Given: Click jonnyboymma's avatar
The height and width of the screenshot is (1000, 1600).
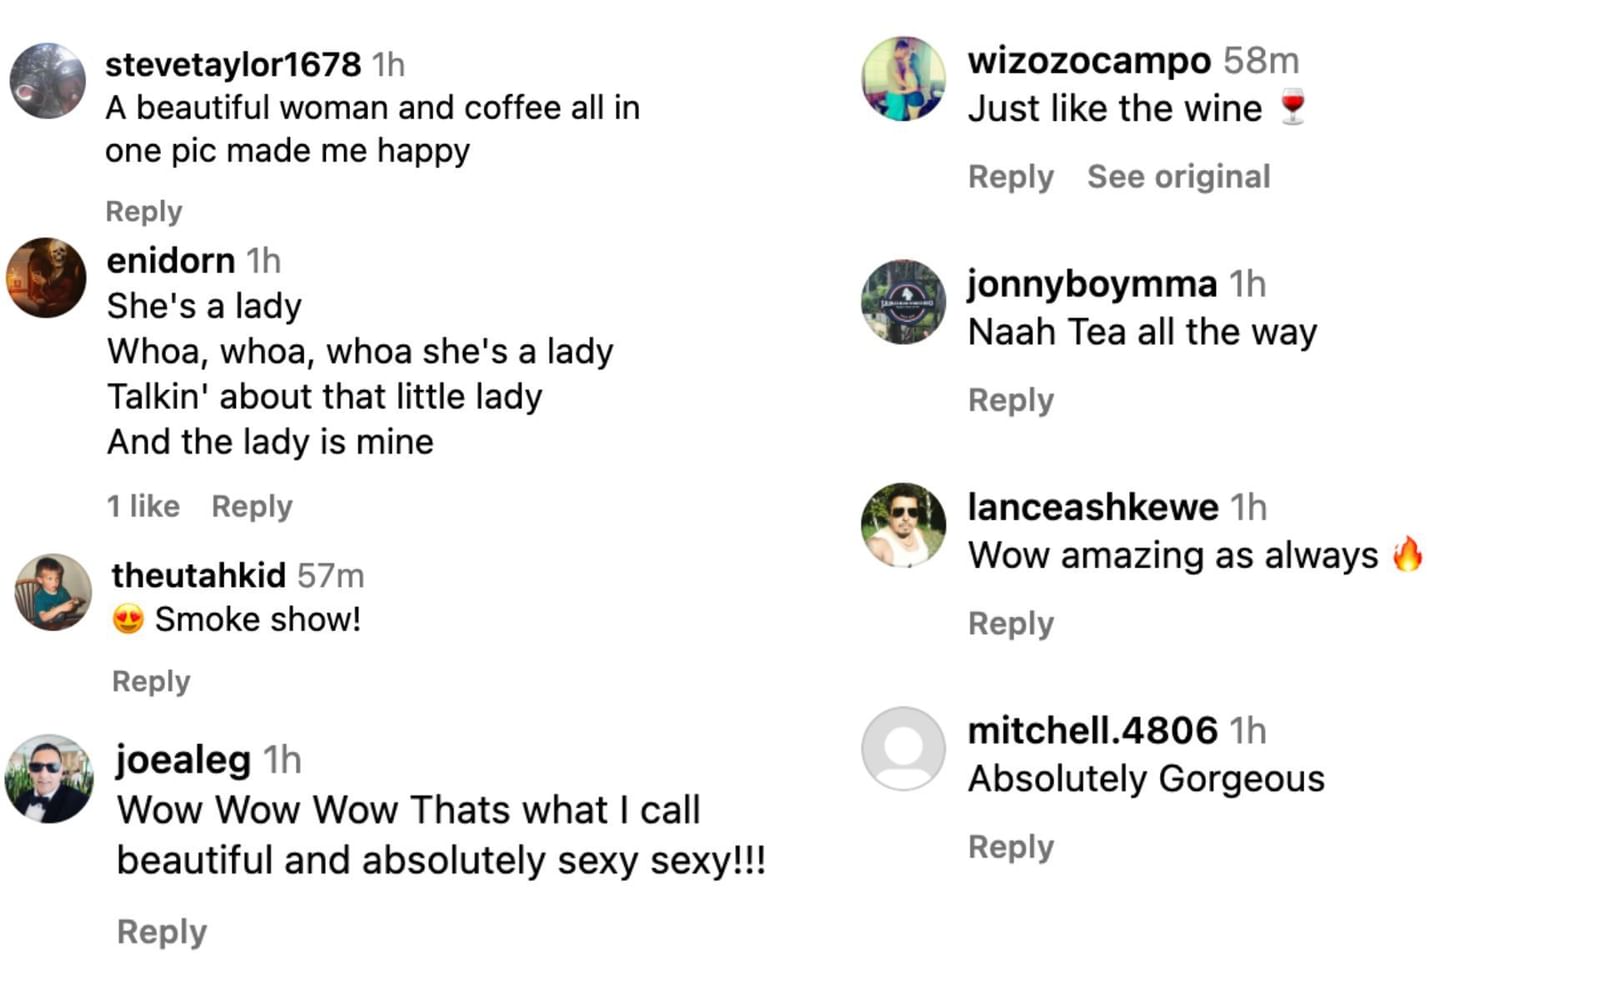Looking at the screenshot, I should coord(903,302).
